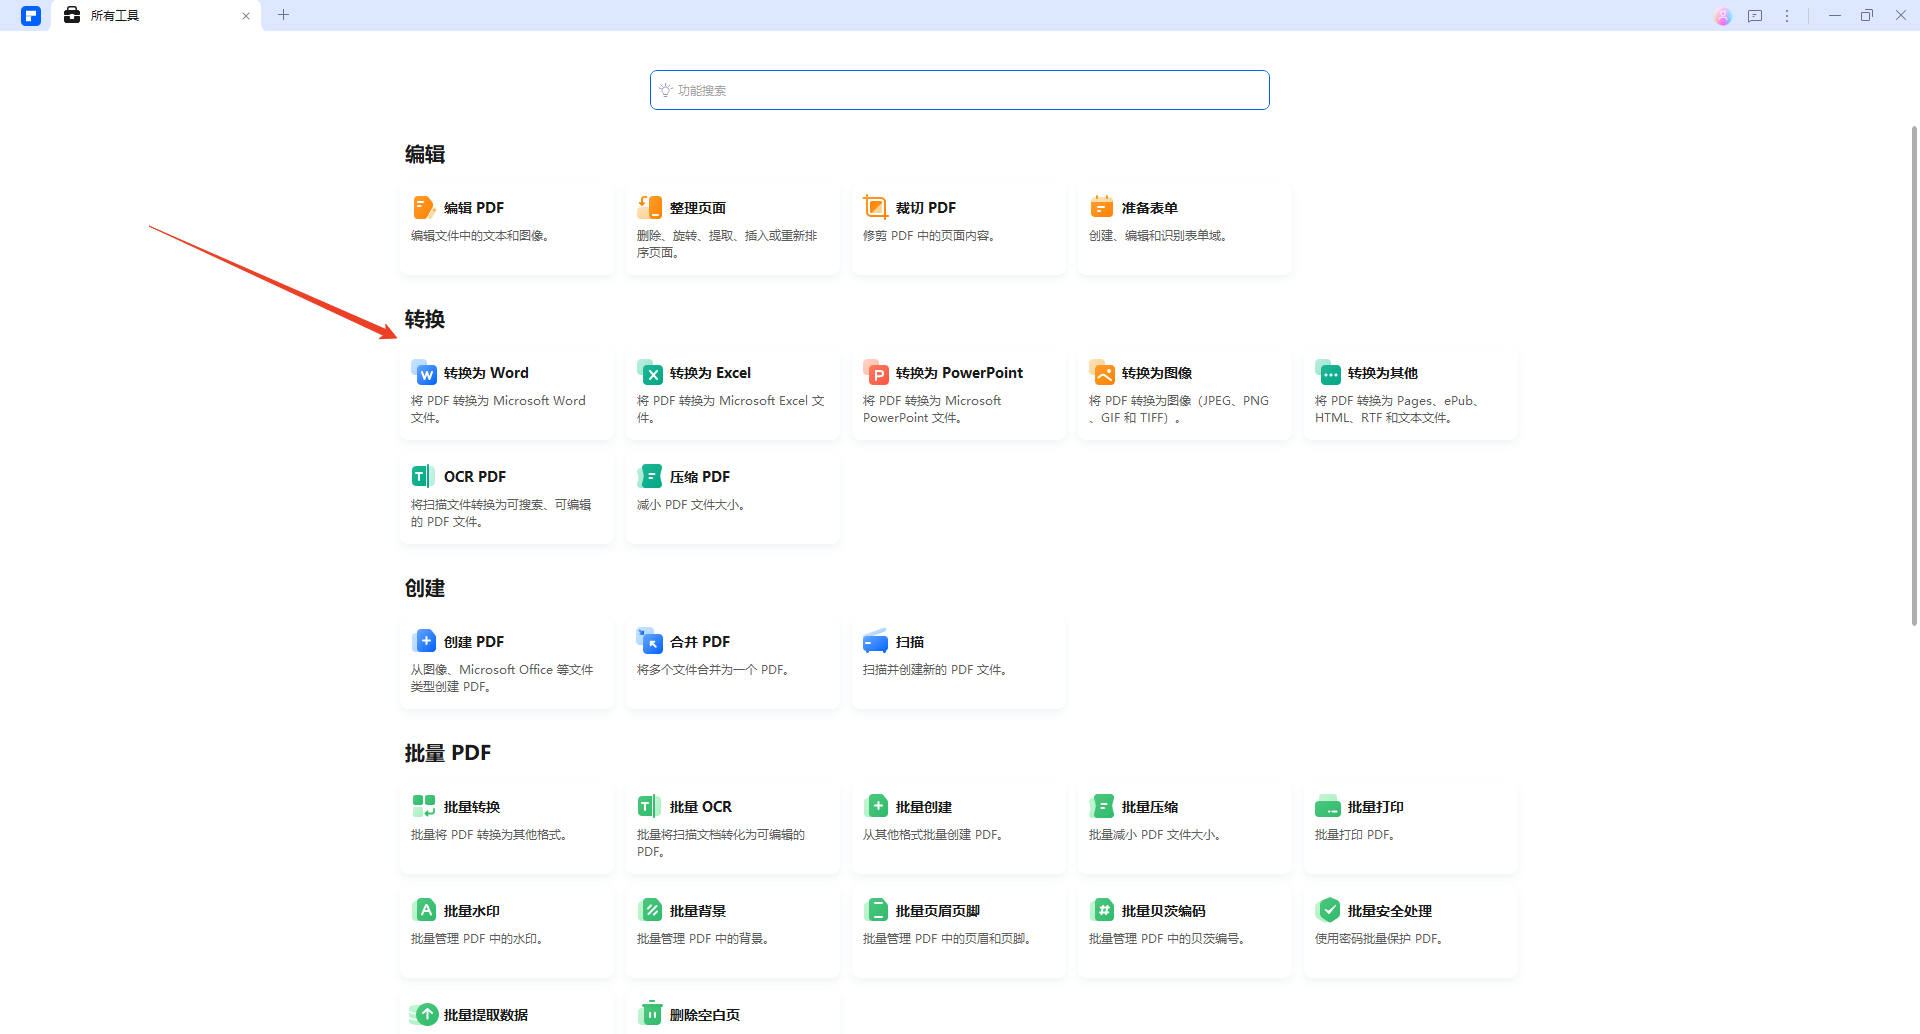The height and width of the screenshot is (1034, 1920).
Task: Click the vertical scrollbar on the right
Action: pyautogui.click(x=1914, y=376)
